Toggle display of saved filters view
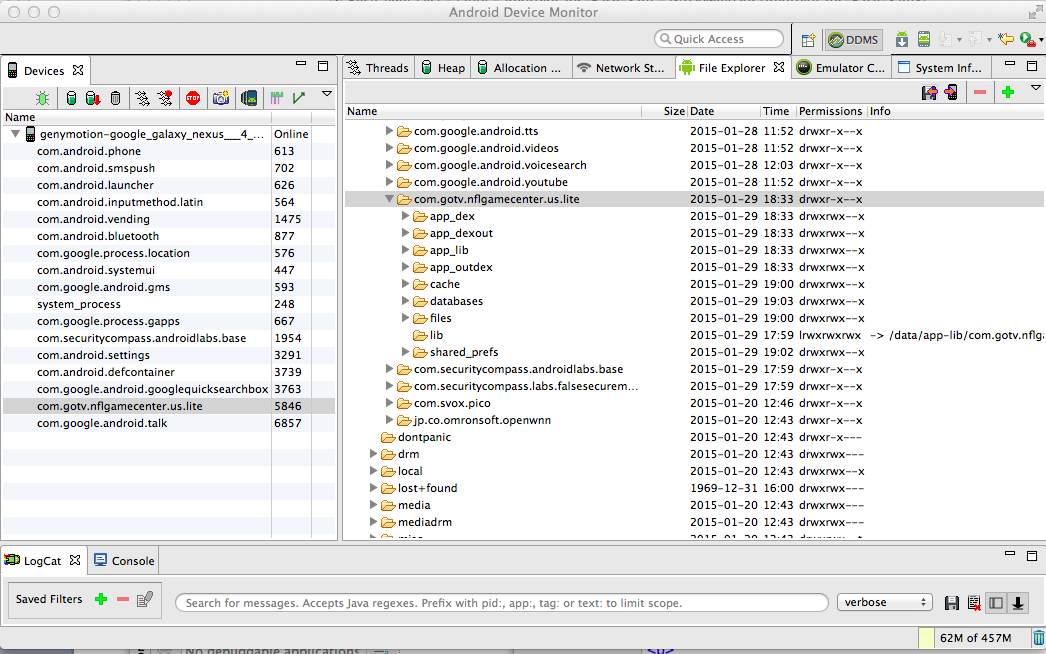This screenshot has width=1046, height=654. tap(996, 603)
